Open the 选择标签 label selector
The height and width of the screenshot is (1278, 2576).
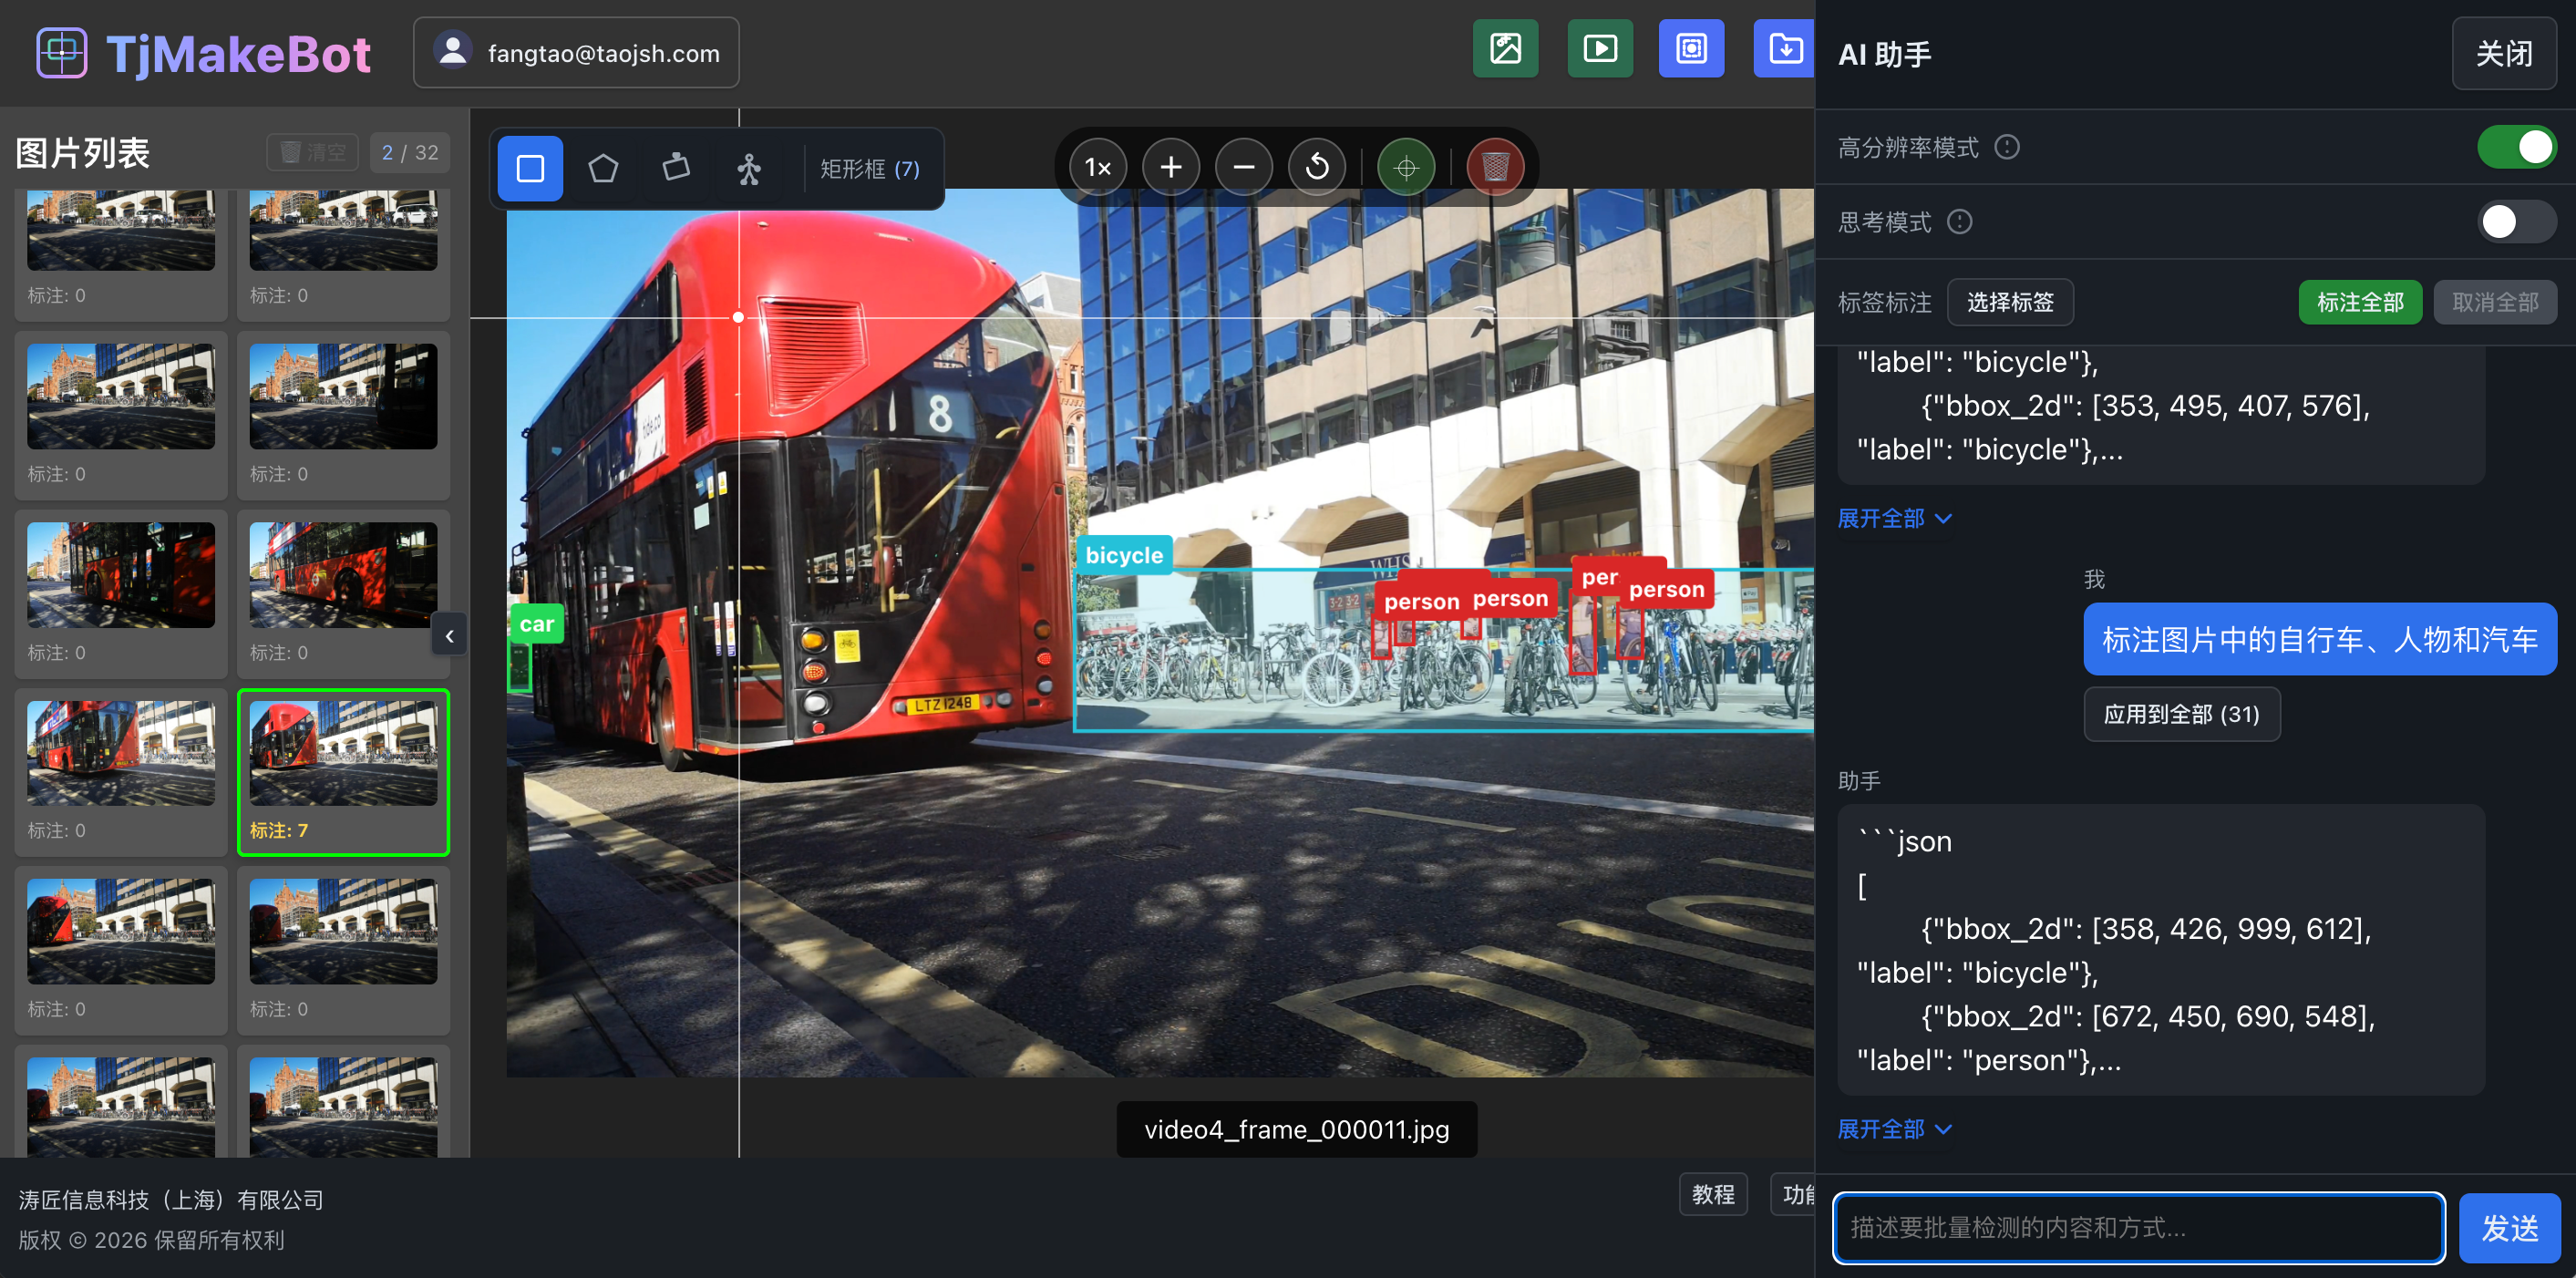point(2010,302)
